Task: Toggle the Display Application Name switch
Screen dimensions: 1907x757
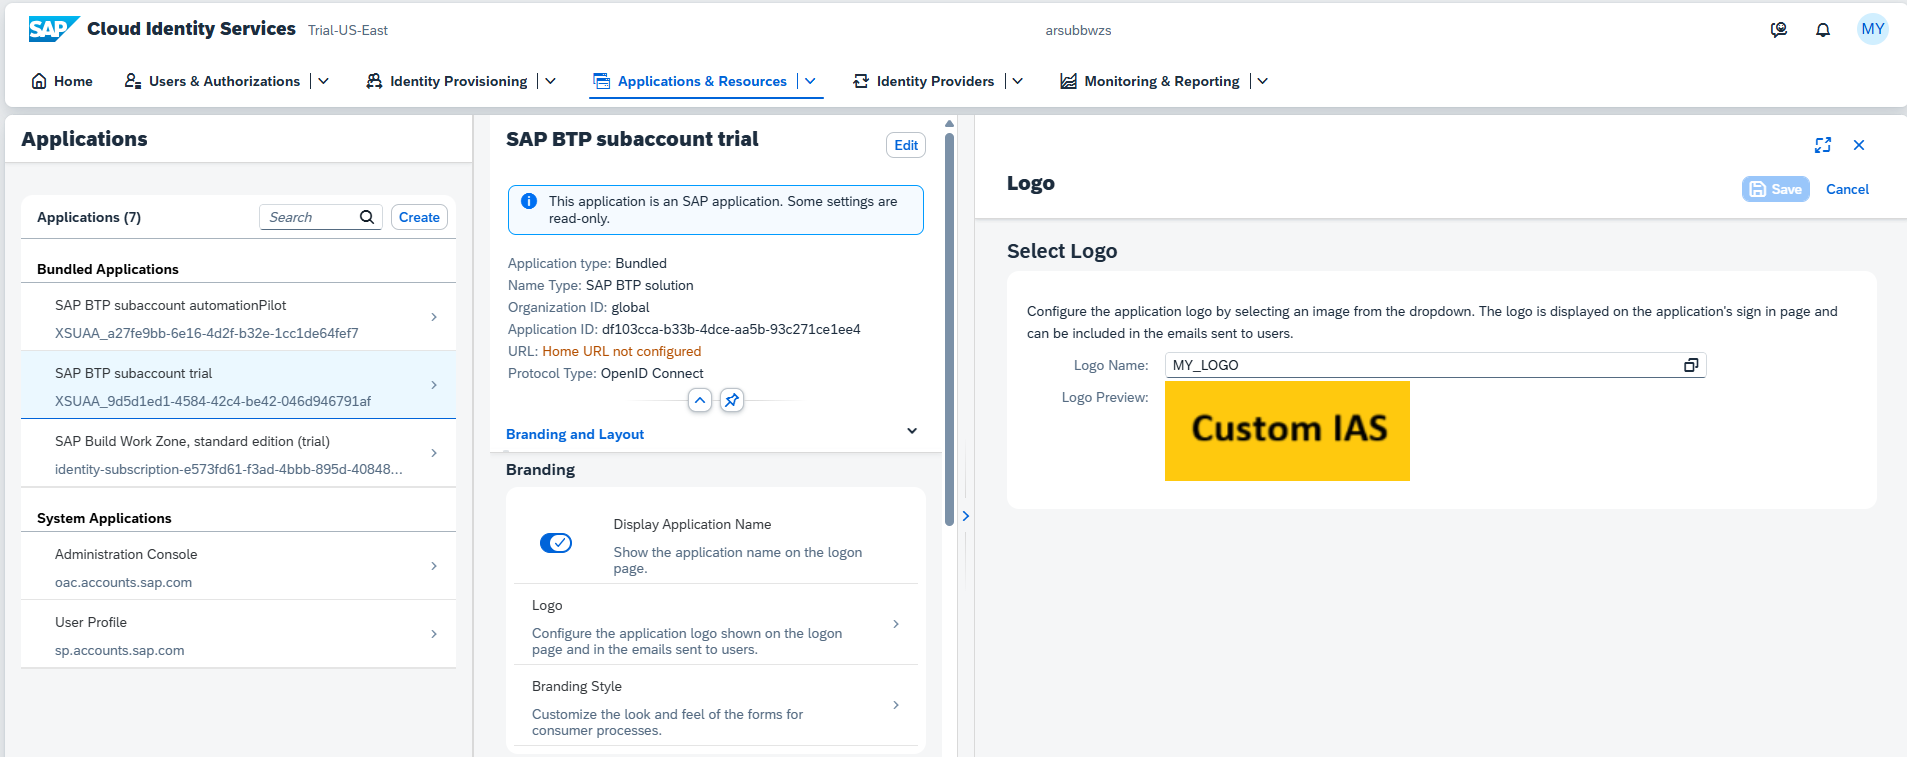Action: click(556, 543)
